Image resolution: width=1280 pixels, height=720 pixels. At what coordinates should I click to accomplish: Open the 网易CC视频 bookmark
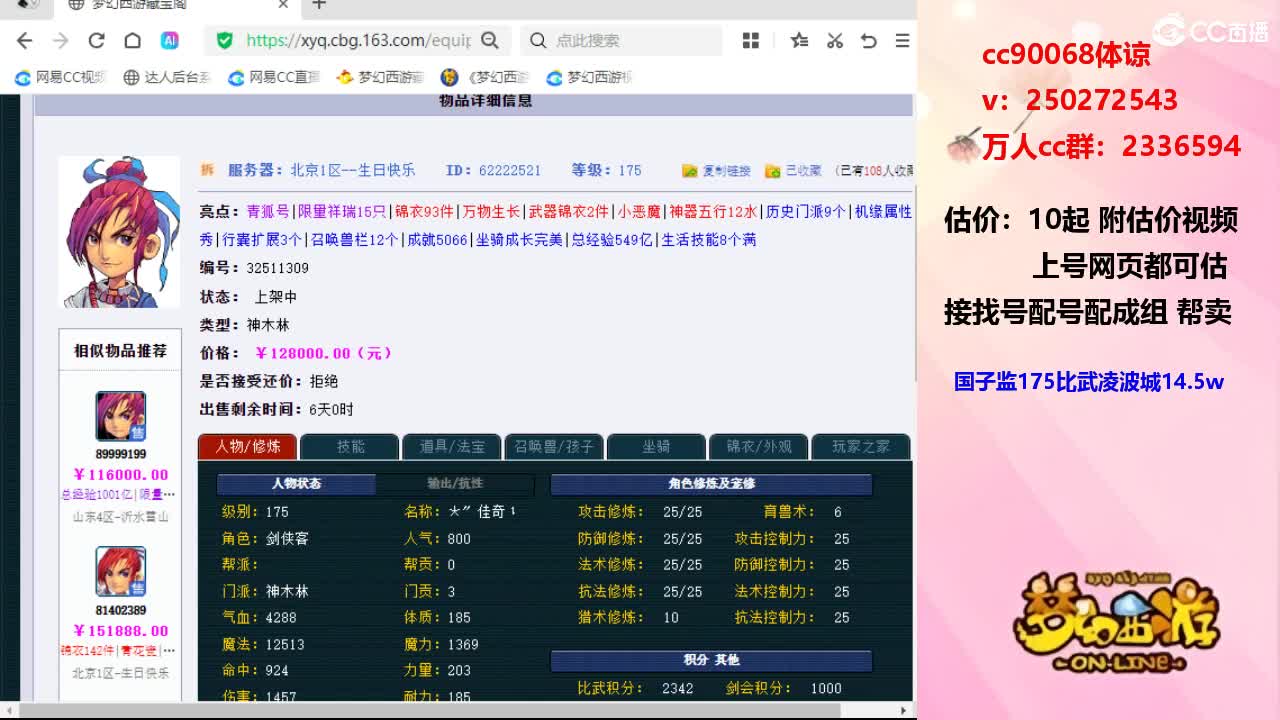[x=61, y=77]
